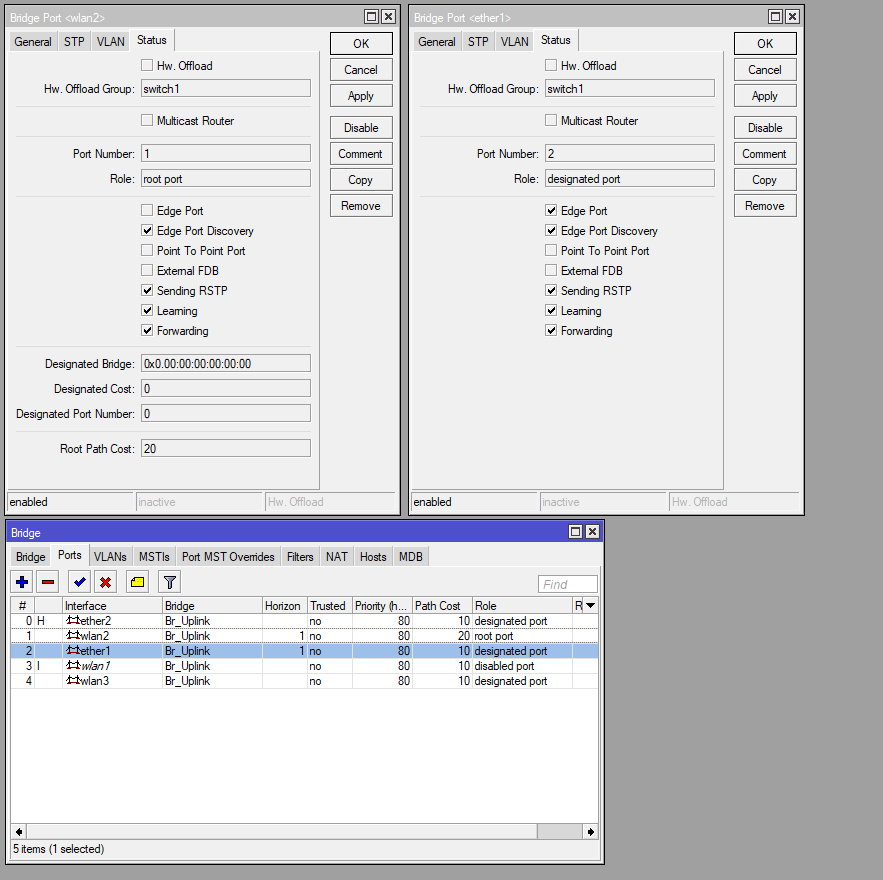
Task: Click the red X Disable icon
Action: (105, 582)
